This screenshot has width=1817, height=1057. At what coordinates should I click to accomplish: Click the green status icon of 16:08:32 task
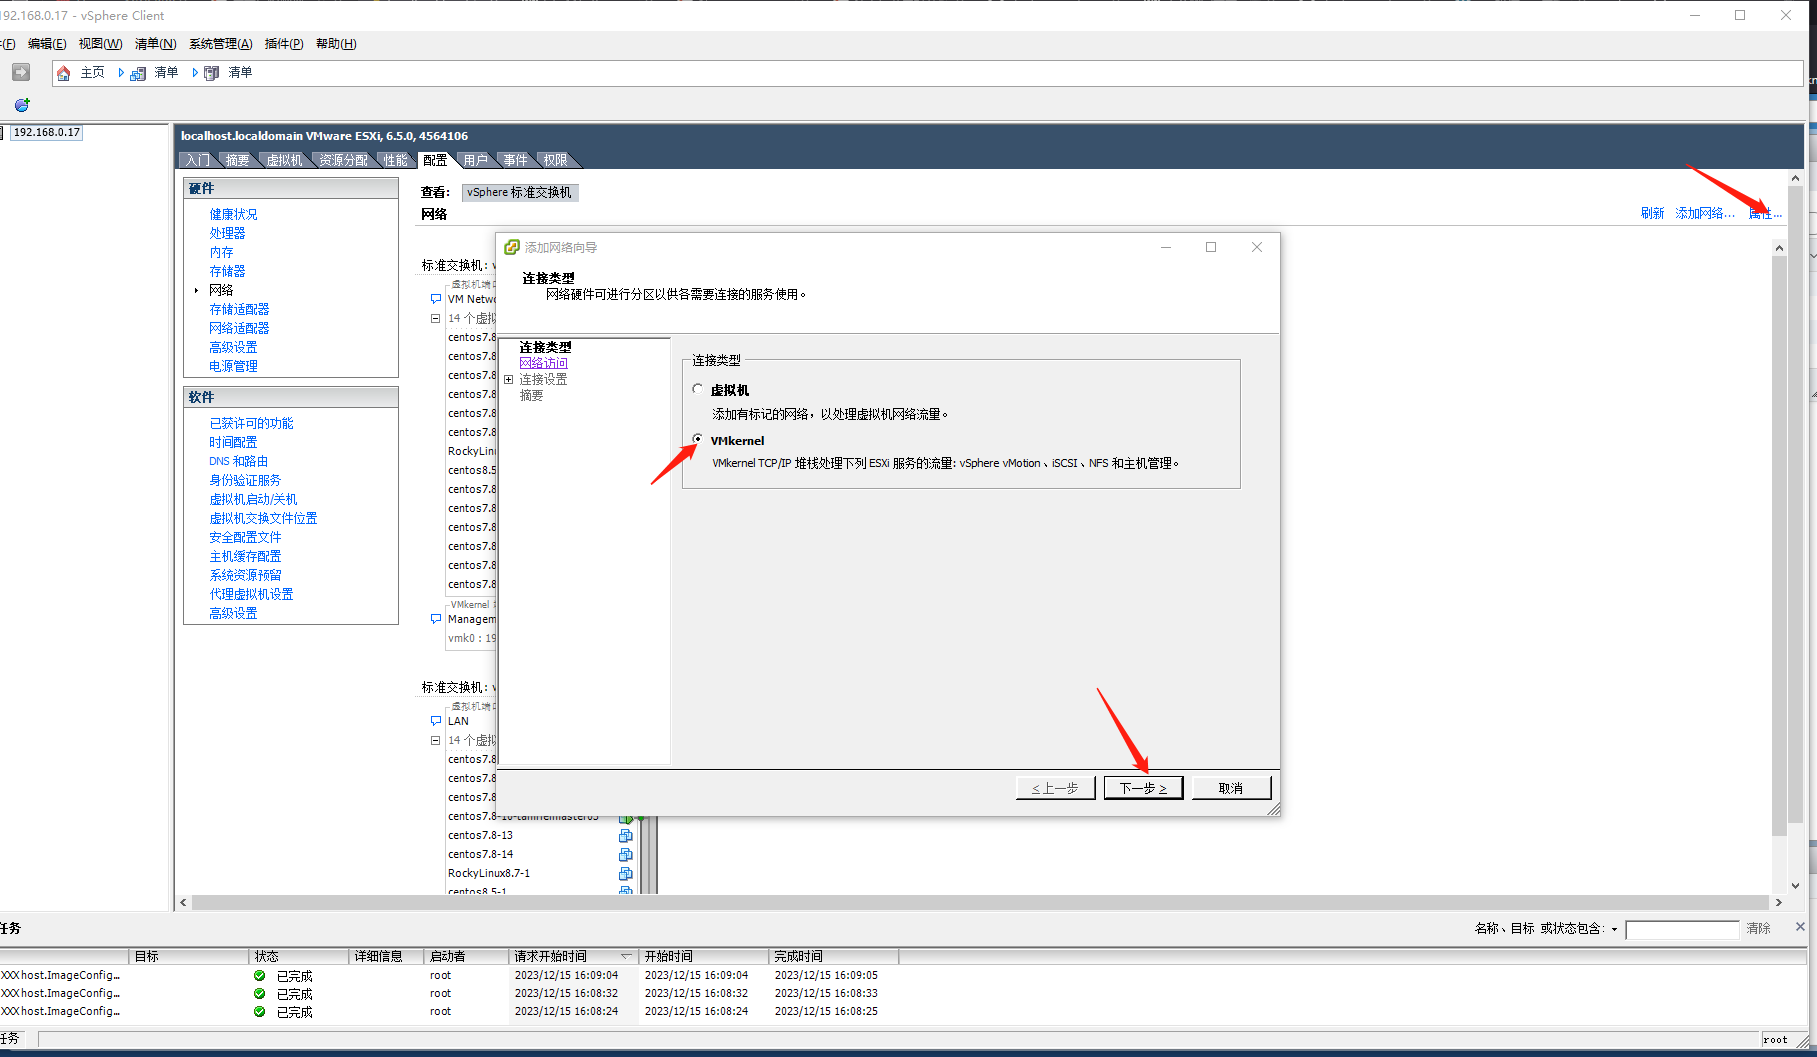point(260,994)
